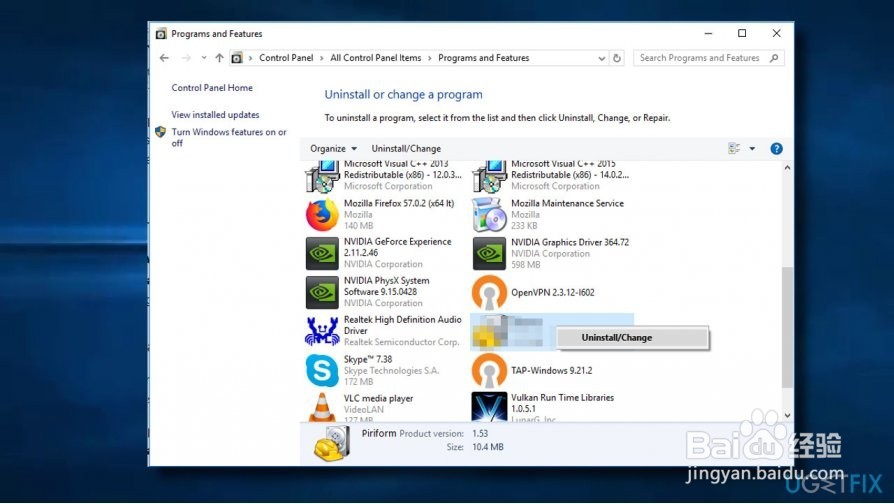Viewport: 894px width, 504px height.
Task: Select the Vulkan Run Time Libraries name
Action: (x=562, y=403)
